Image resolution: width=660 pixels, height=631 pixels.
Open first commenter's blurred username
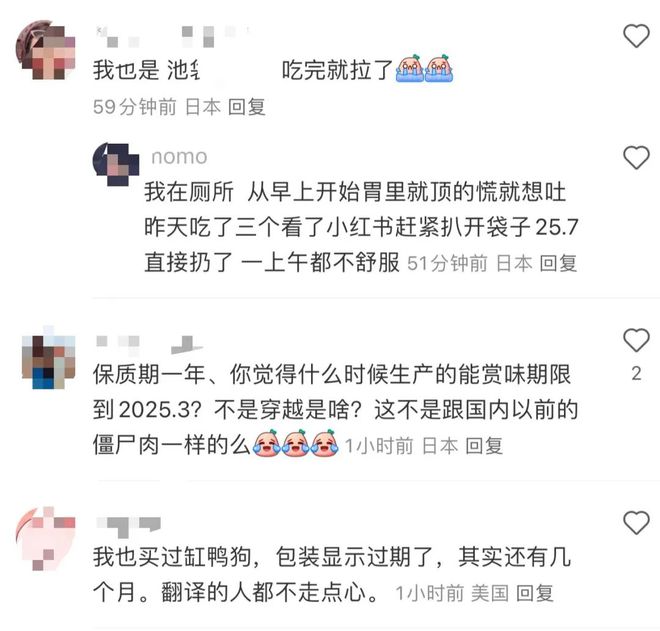pyautogui.click(x=173, y=36)
